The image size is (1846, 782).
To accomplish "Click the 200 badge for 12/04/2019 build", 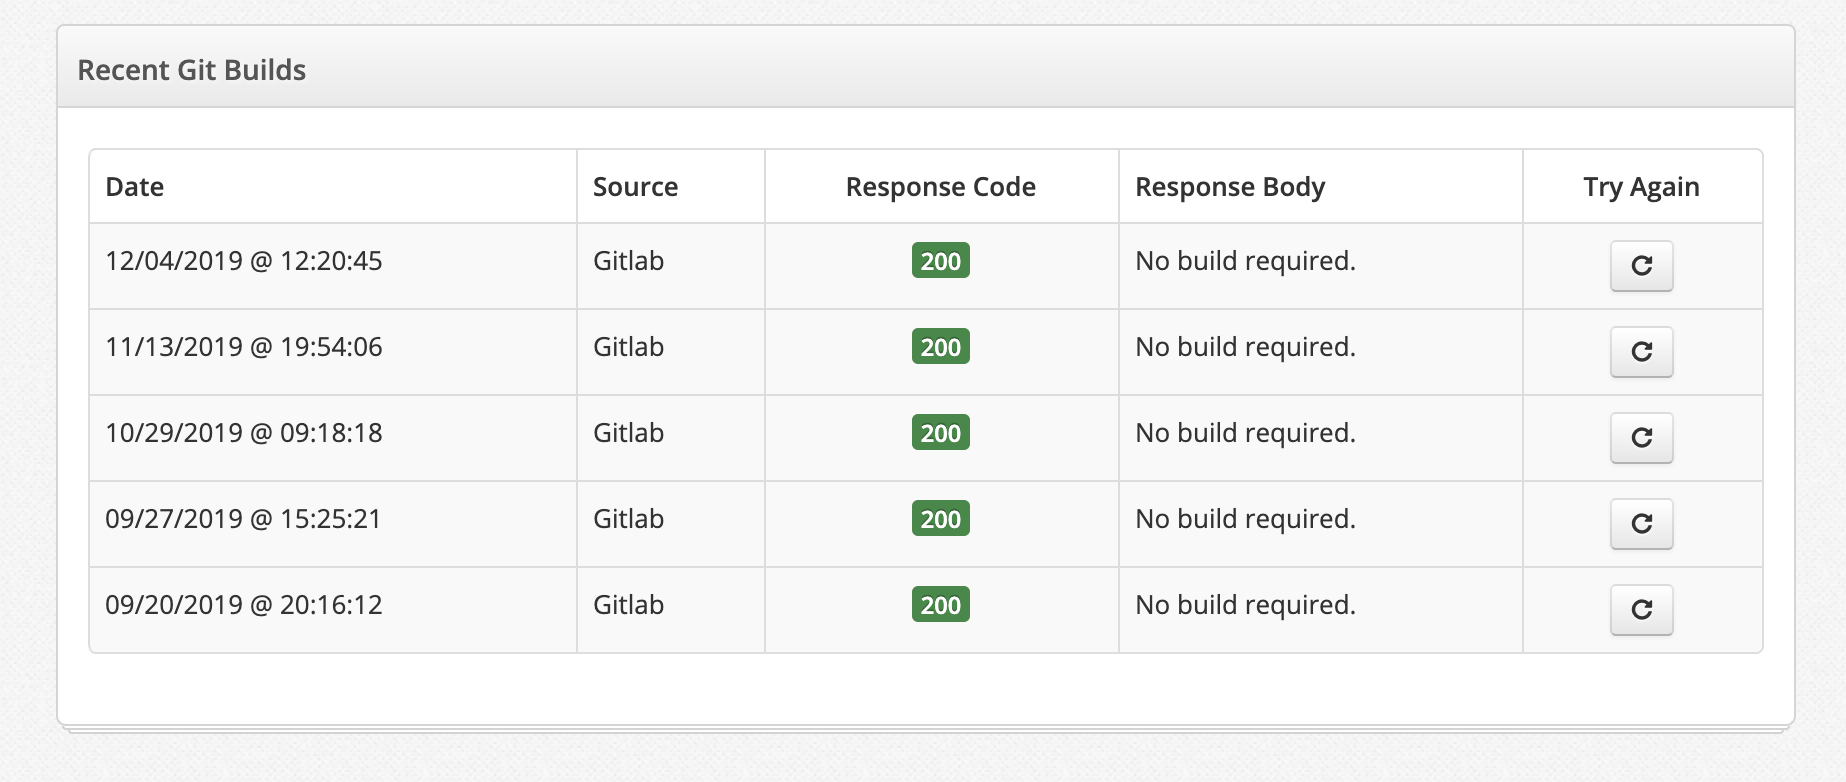I will (940, 261).
